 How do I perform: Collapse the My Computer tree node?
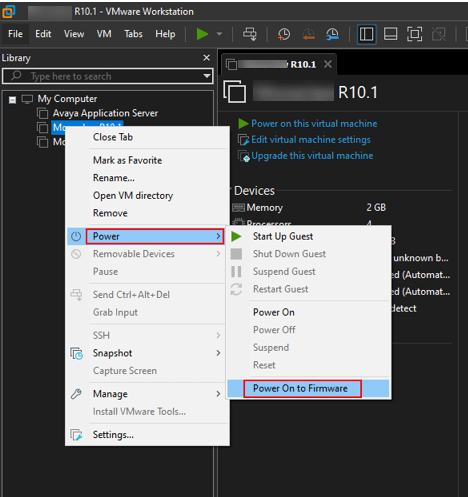12,100
